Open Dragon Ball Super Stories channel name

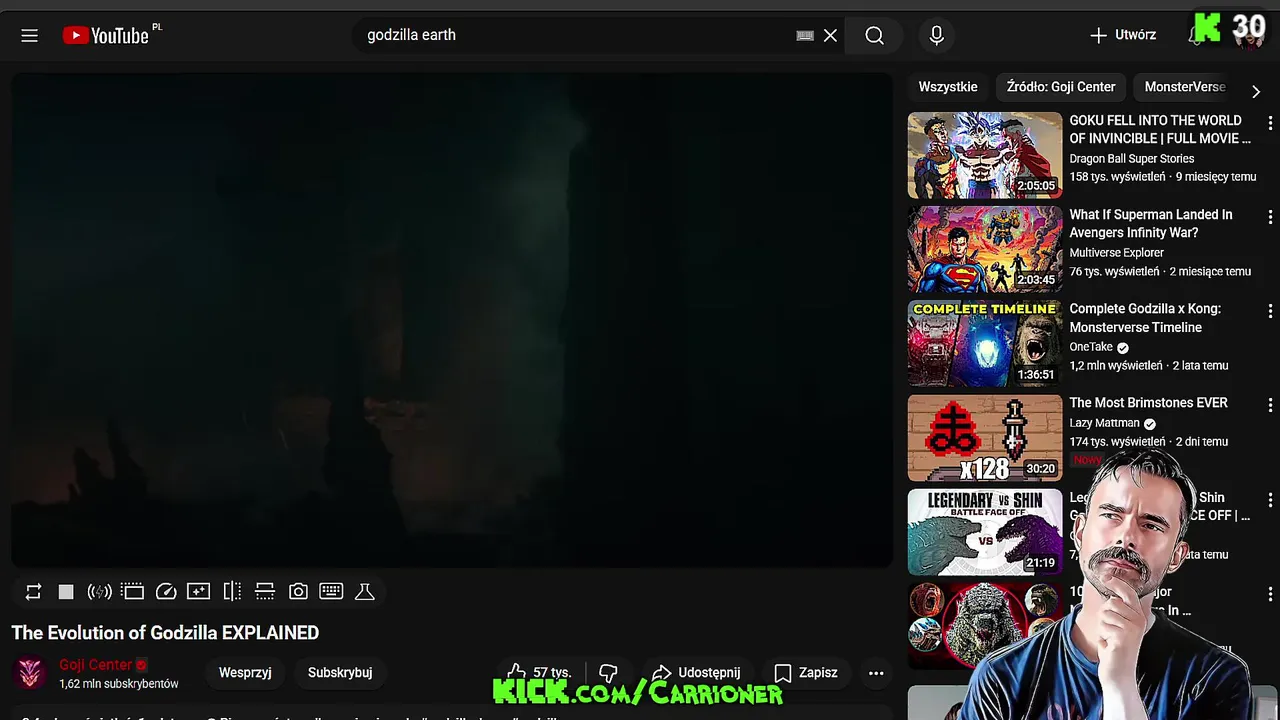point(1131,159)
